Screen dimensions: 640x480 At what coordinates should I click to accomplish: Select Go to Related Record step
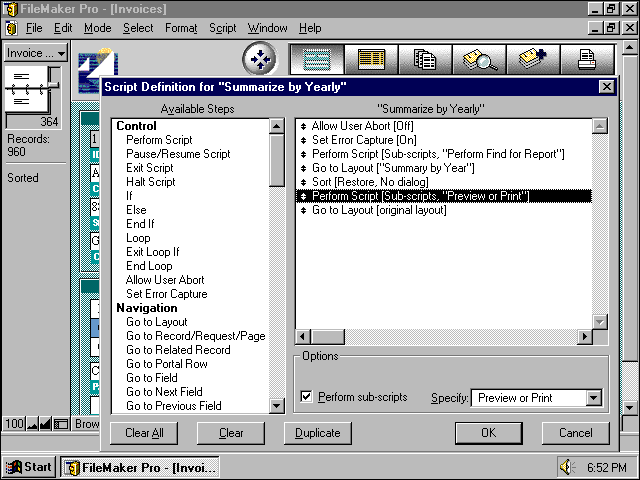(x=178, y=350)
